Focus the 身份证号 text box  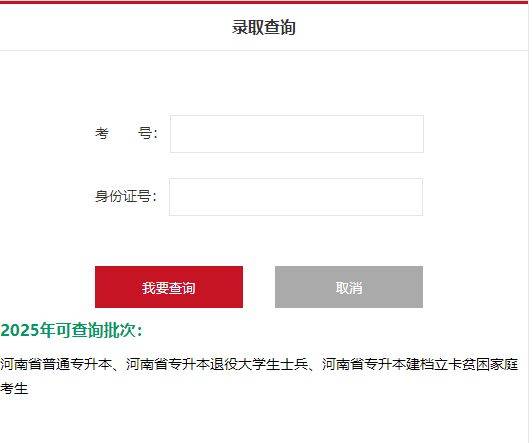click(x=296, y=197)
